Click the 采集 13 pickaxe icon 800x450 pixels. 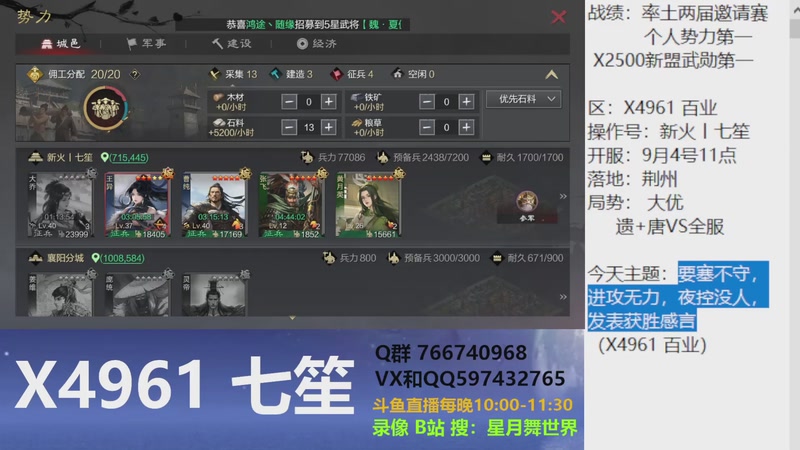215,74
